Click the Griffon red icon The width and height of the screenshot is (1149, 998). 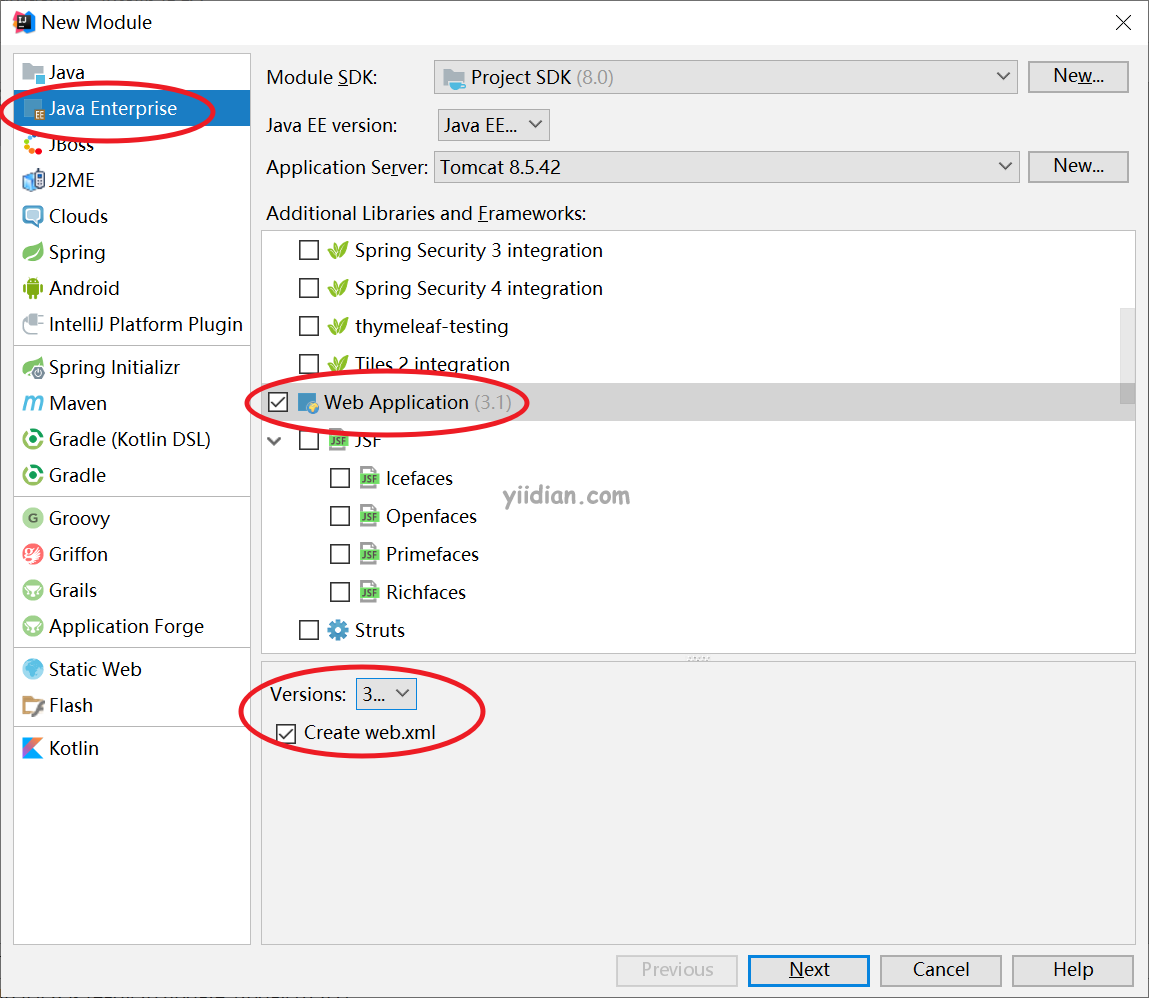[x=33, y=554]
